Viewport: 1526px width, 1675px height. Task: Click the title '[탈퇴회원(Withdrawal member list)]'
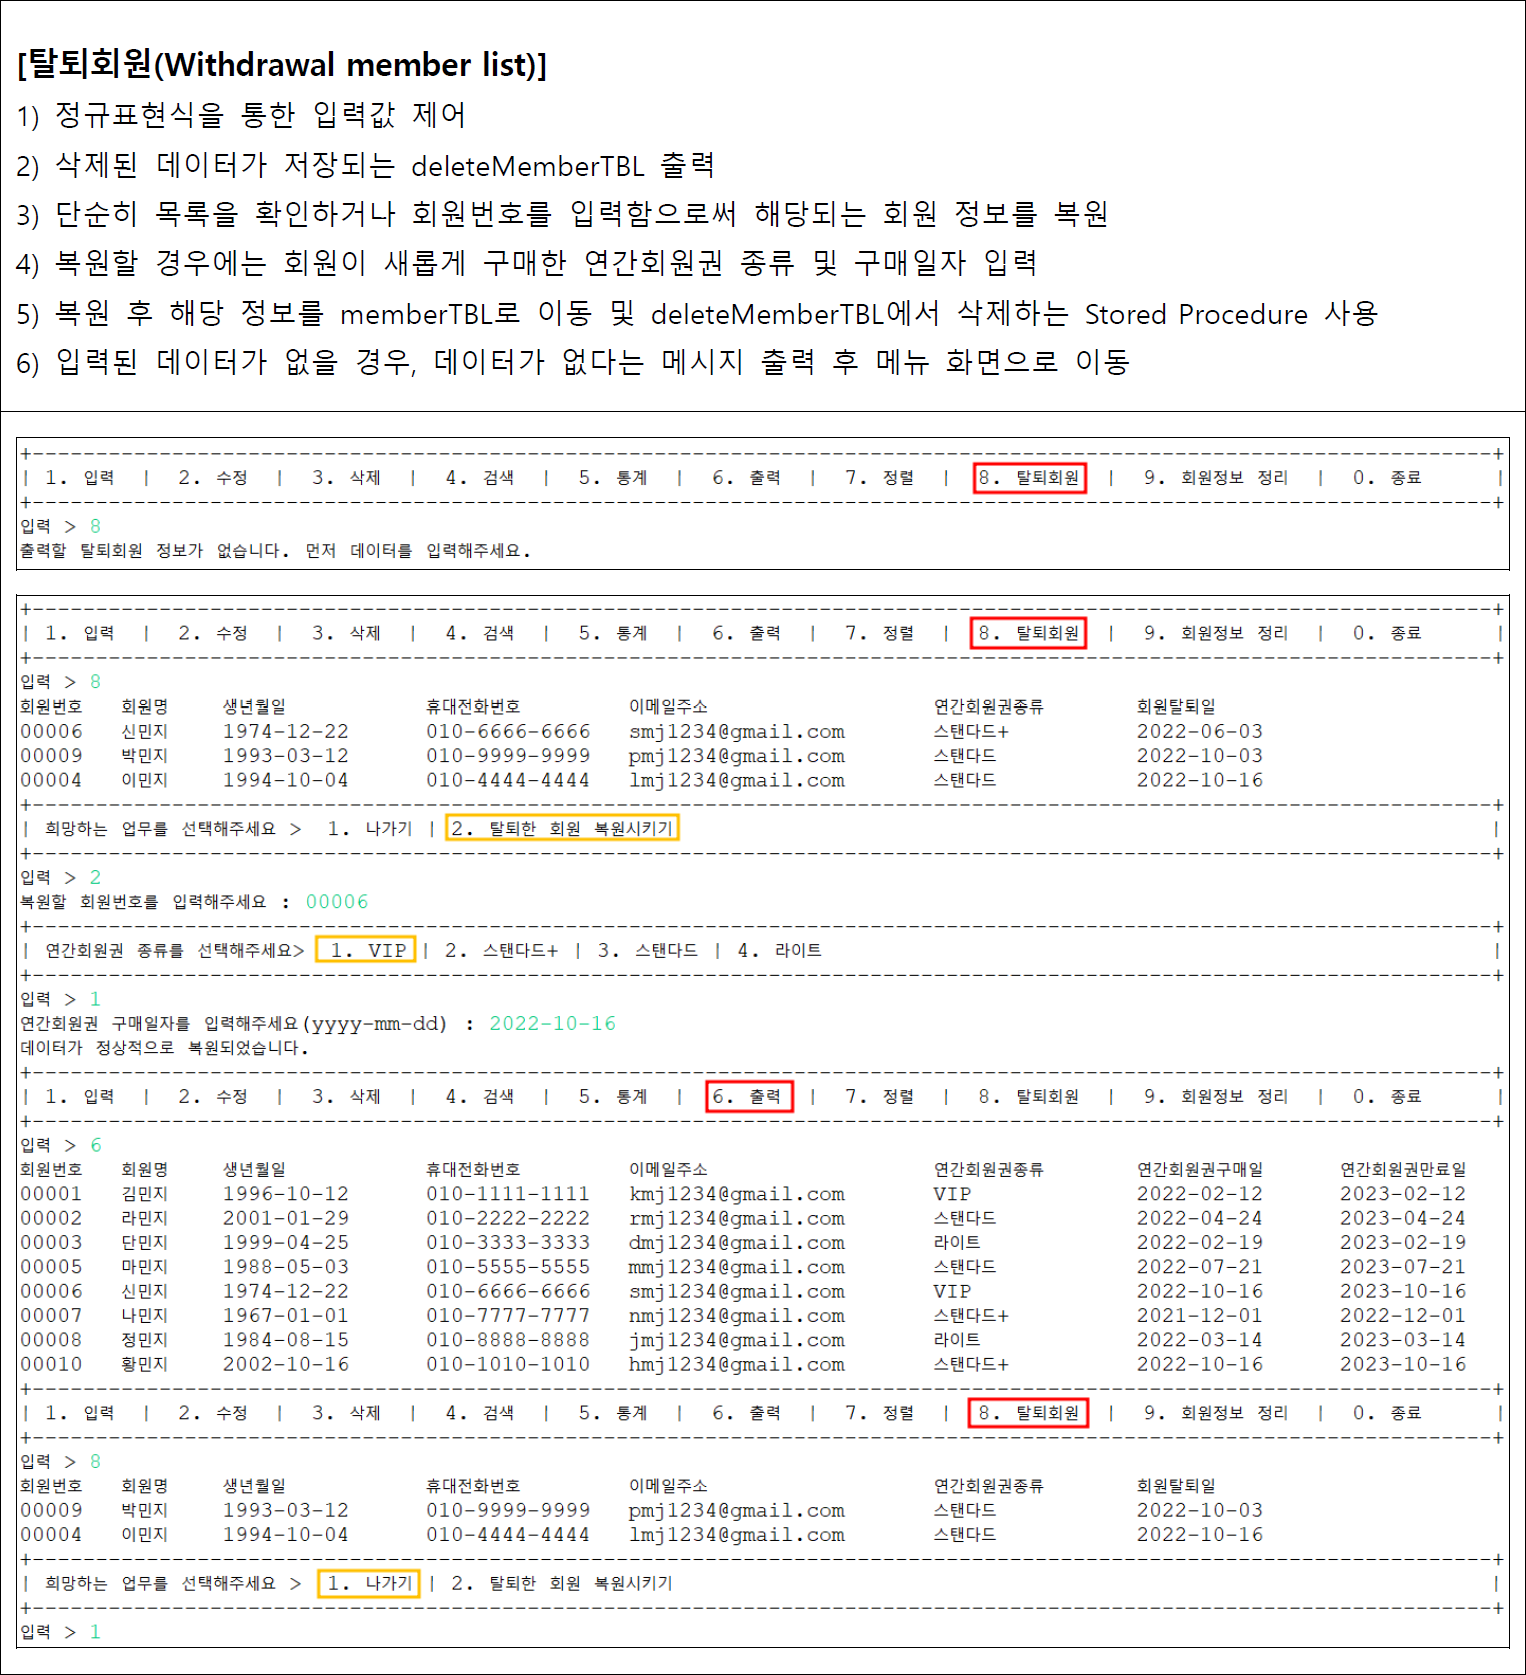[x=282, y=65]
